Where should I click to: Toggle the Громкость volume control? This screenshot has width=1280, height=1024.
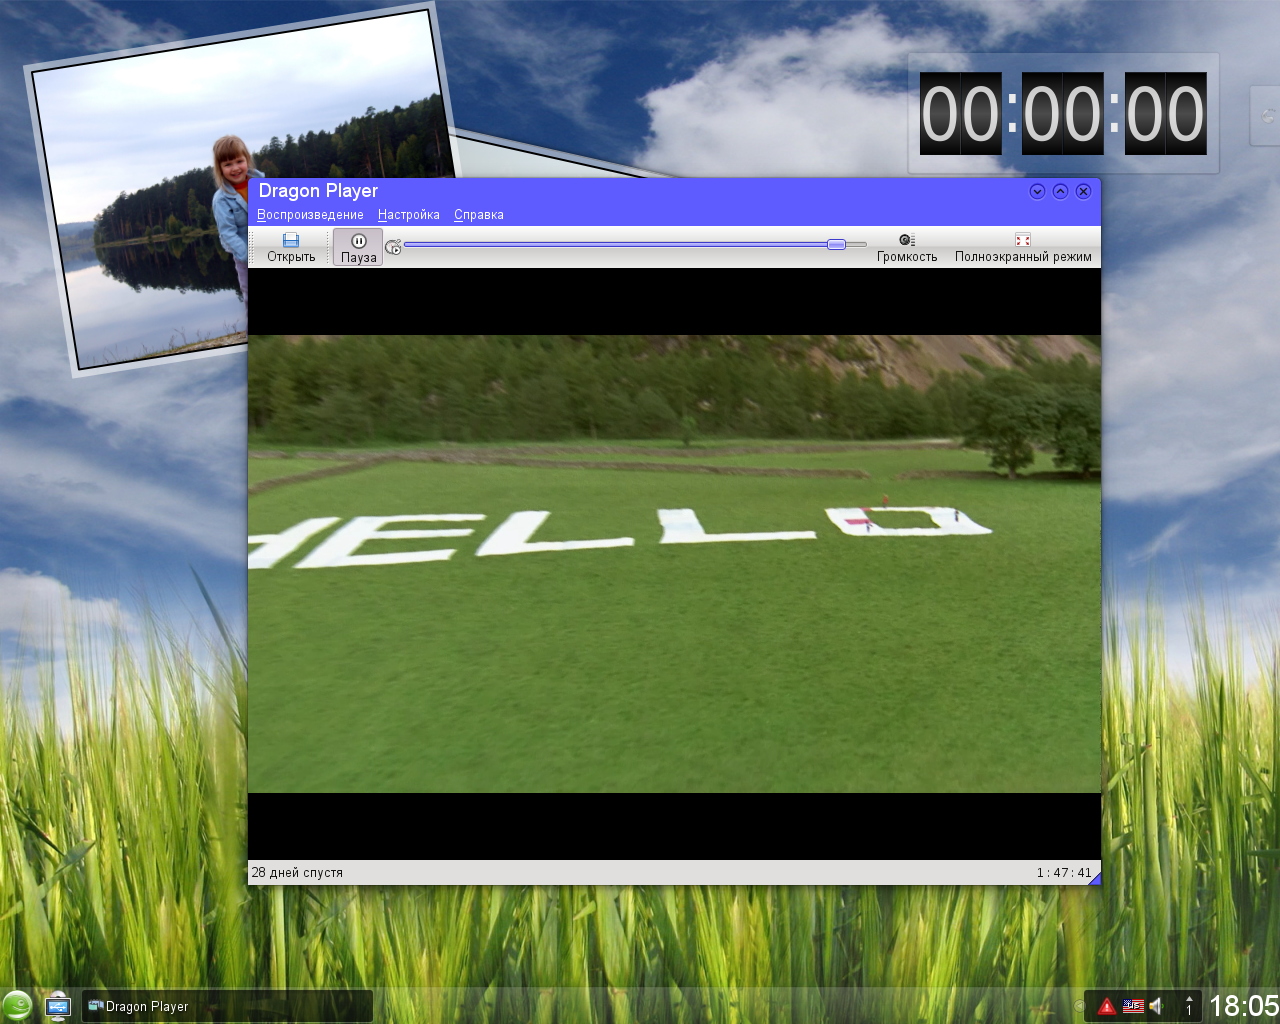click(907, 247)
